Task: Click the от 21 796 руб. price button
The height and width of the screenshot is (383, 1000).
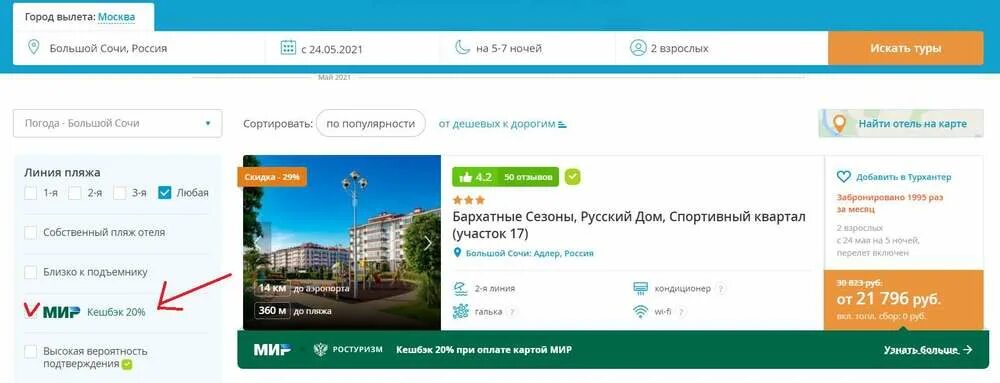Action: 904,300
